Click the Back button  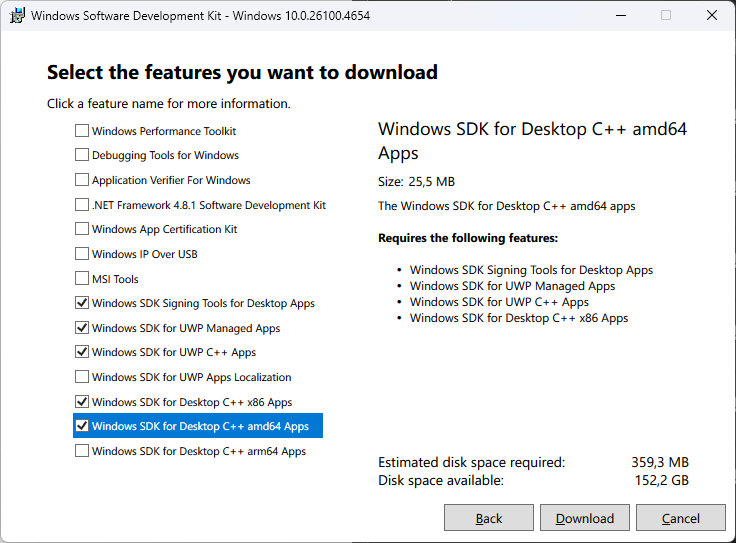[489, 518]
